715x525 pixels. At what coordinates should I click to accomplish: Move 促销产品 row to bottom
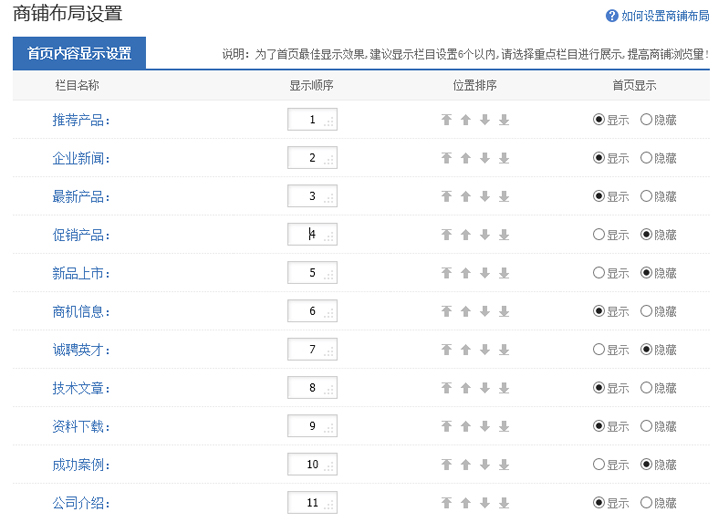tap(504, 235)
